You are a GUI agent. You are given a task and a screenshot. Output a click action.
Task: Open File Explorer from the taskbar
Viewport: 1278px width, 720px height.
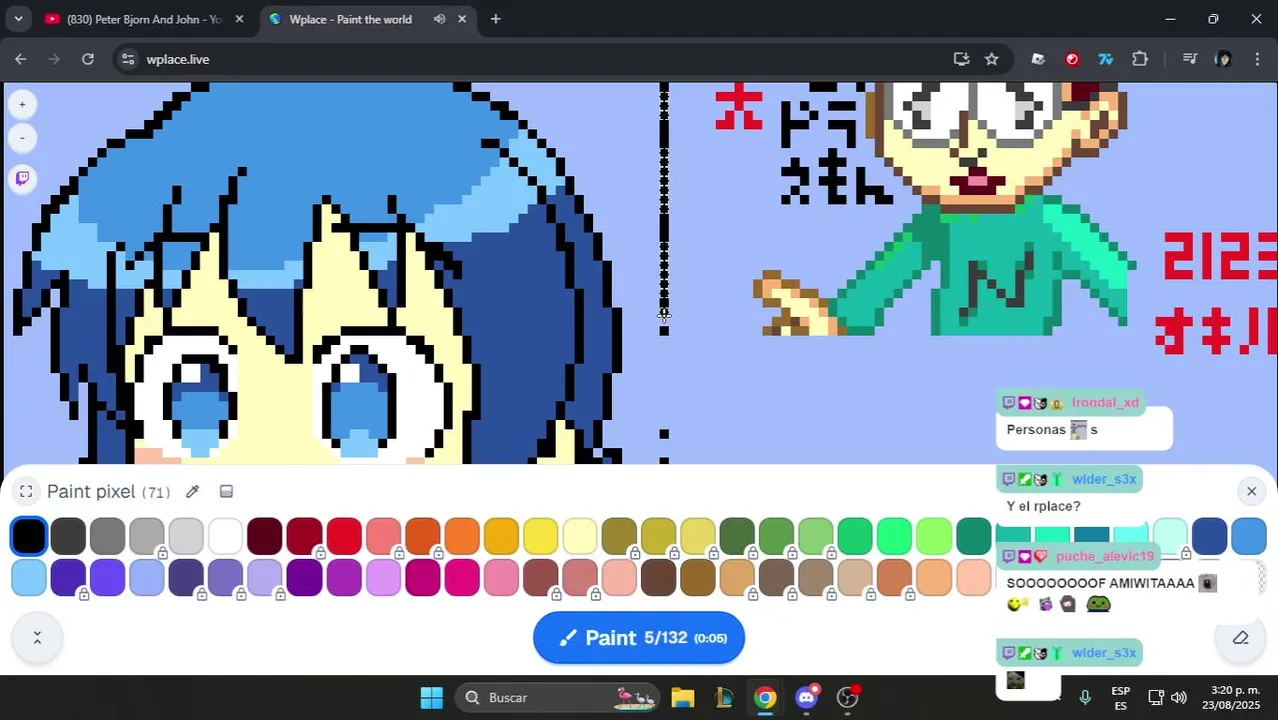point(682,697)
